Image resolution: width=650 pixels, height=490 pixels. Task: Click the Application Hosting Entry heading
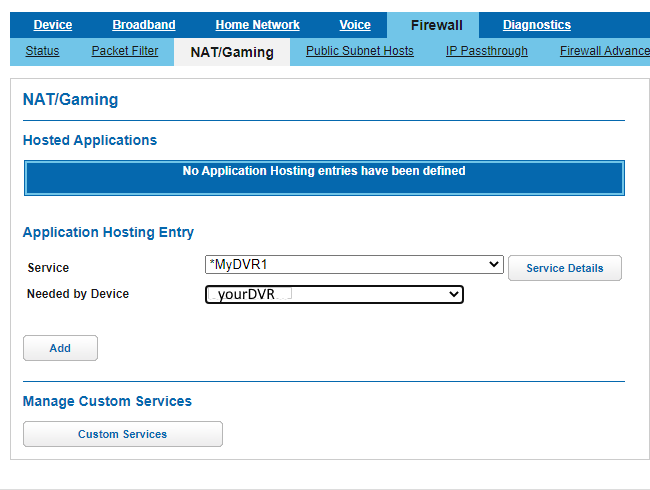(108, 232)
